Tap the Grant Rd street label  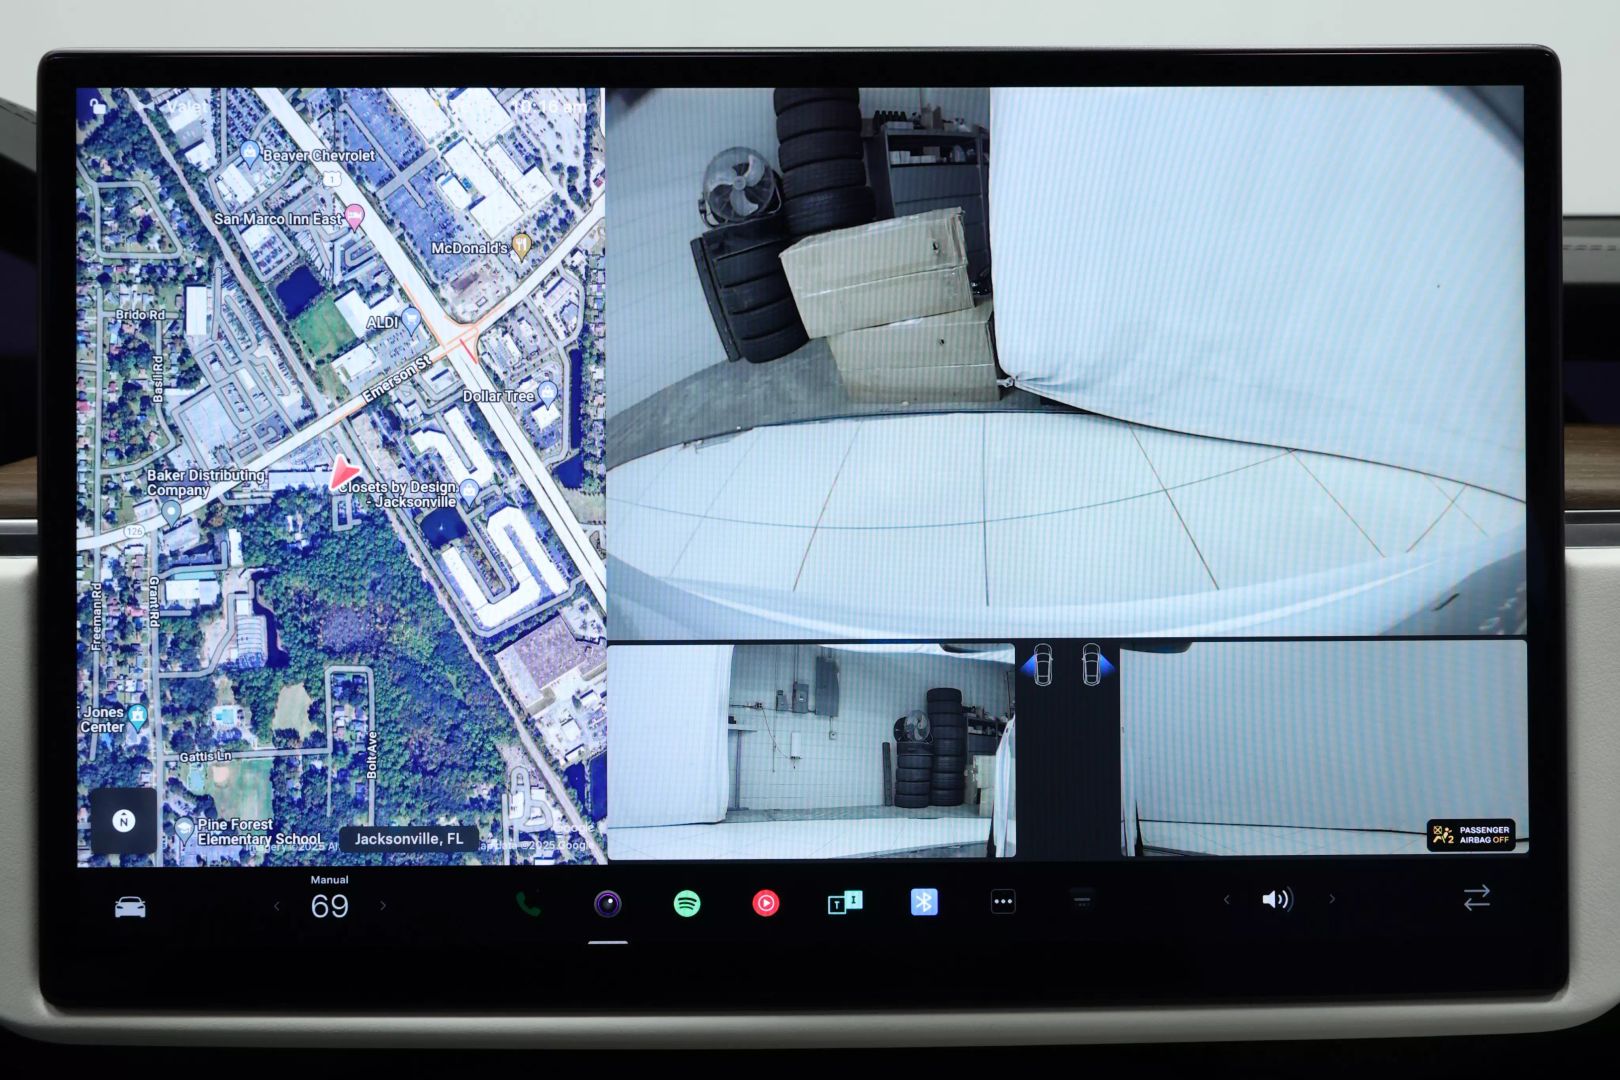(154, 601)
